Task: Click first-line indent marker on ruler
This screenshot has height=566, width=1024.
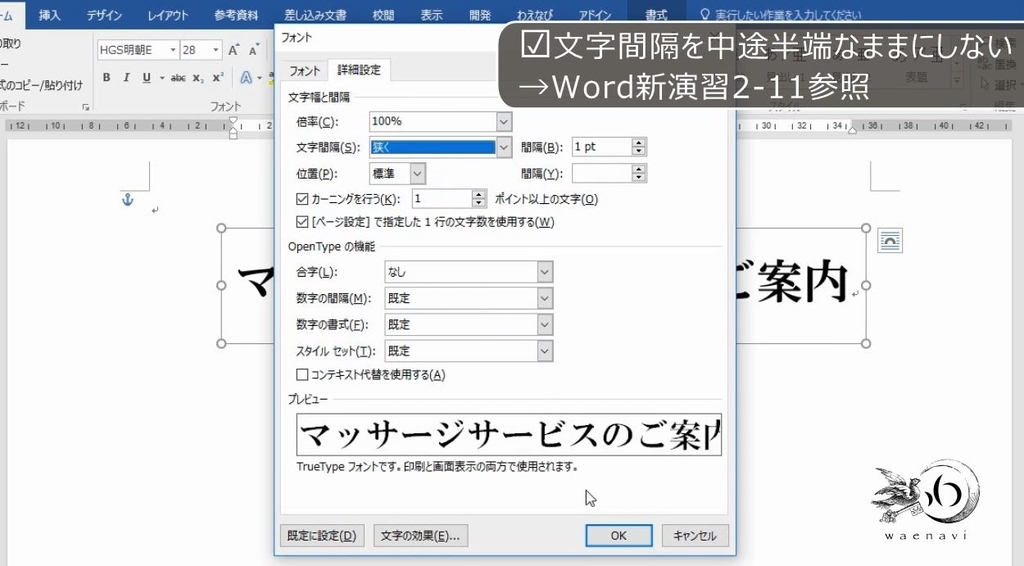Action: [233, 120]
